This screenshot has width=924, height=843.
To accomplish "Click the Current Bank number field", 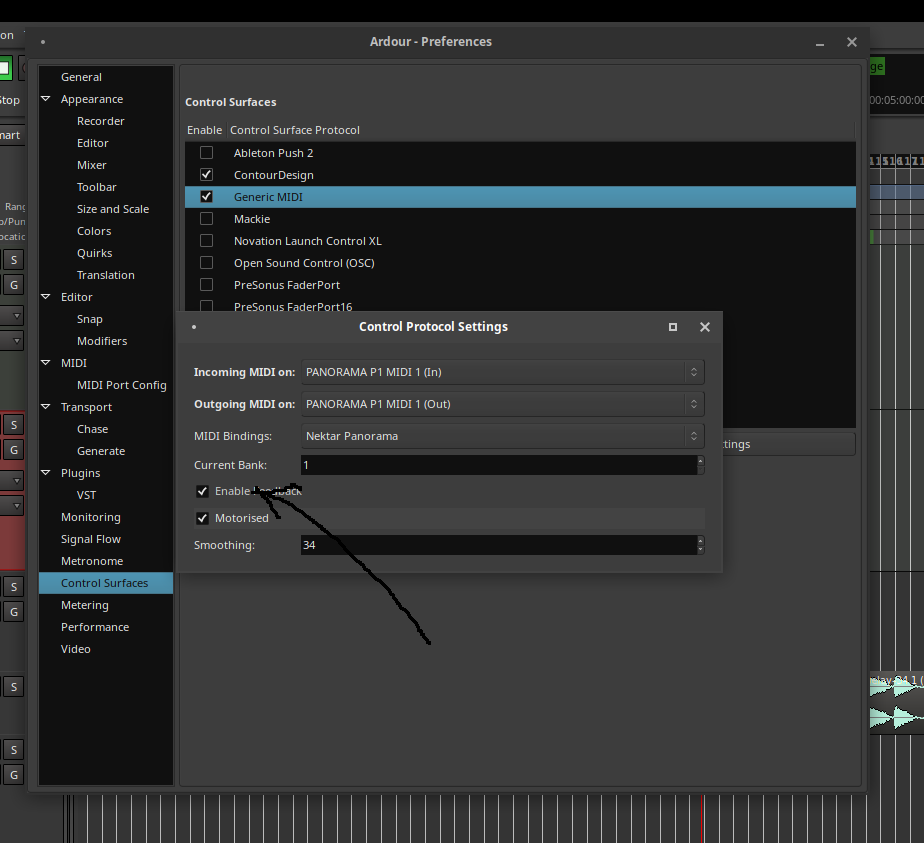I will (x=497, y=465).
